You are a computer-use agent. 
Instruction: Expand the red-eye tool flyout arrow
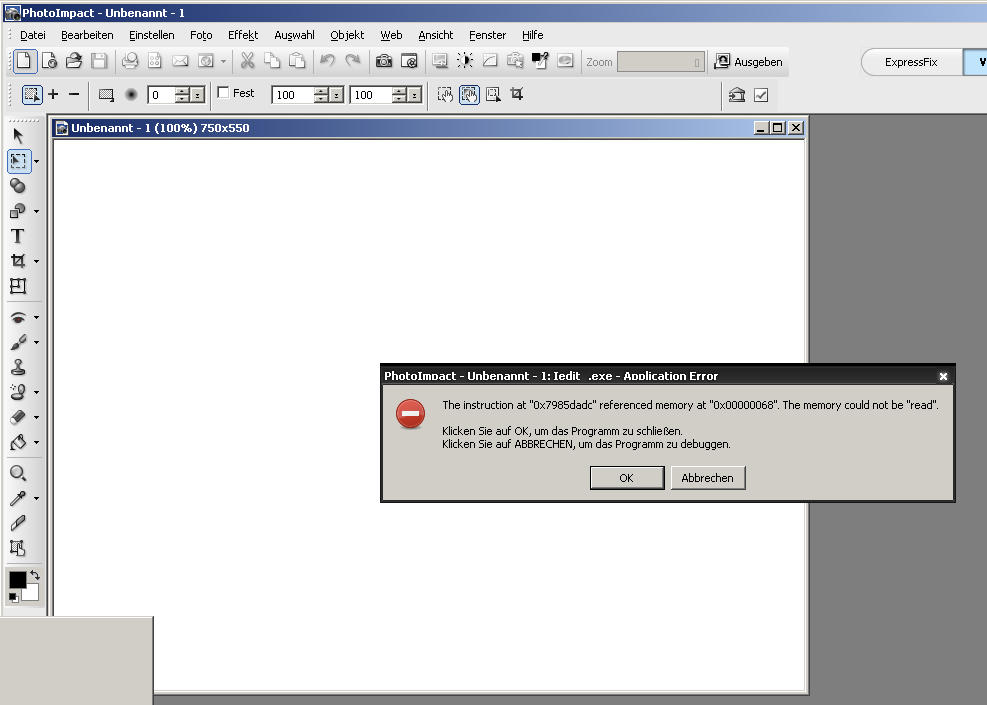37,317
